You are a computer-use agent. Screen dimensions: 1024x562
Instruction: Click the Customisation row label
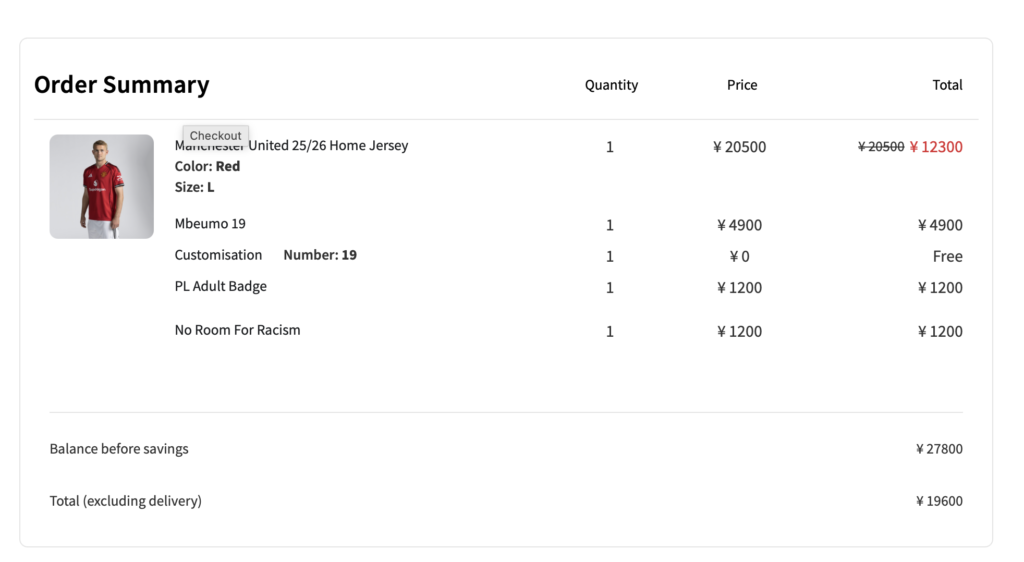[218, 255]
